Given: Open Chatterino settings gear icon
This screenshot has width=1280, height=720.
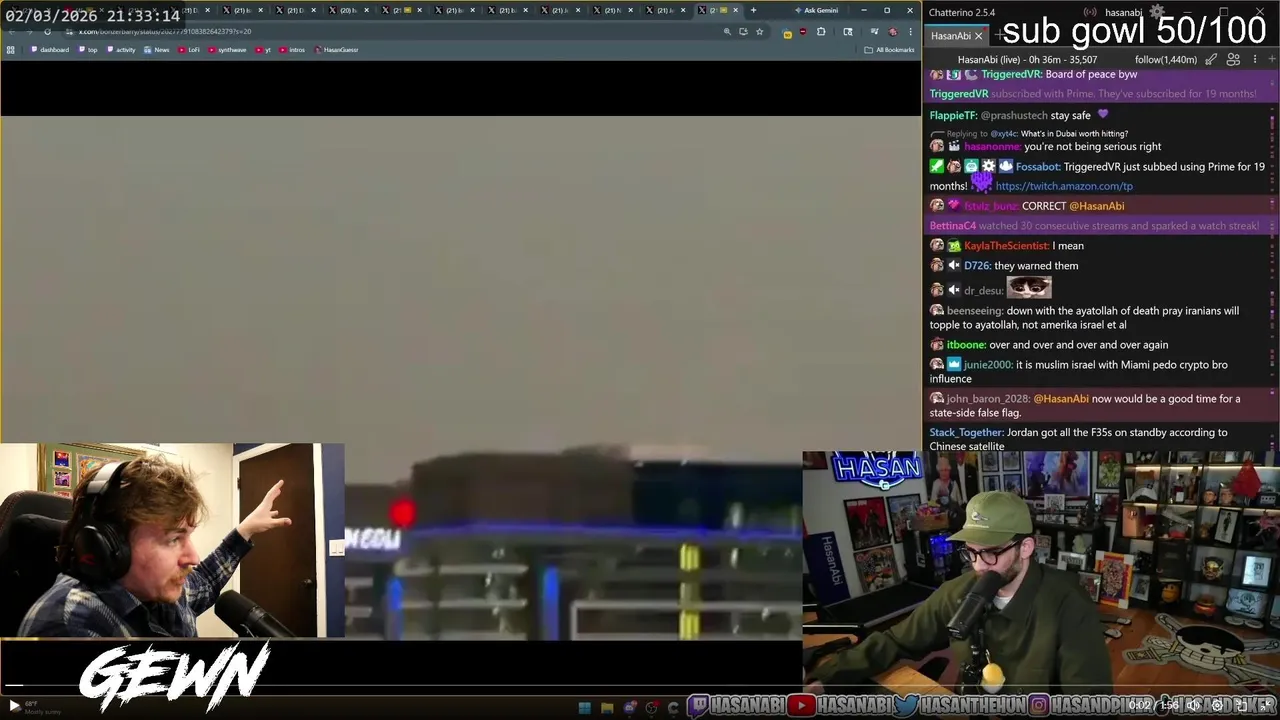Looking at the screenshot, I should pyautogui.click(x=1157, y=12).
